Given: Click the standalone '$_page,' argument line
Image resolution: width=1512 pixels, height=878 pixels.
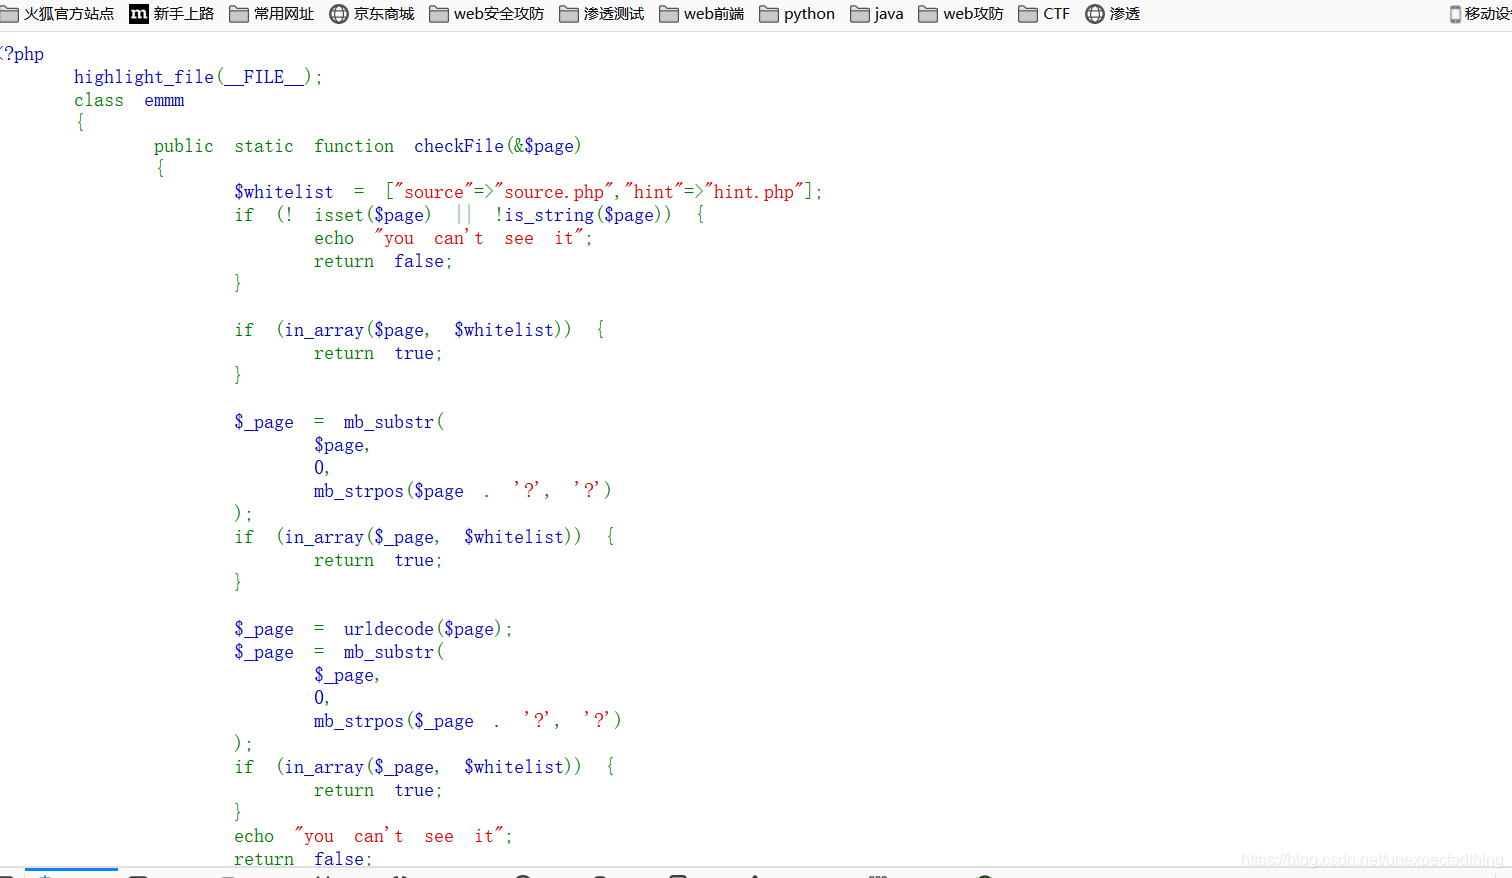Looking at the screenshot, I should [x=347, y=675].
